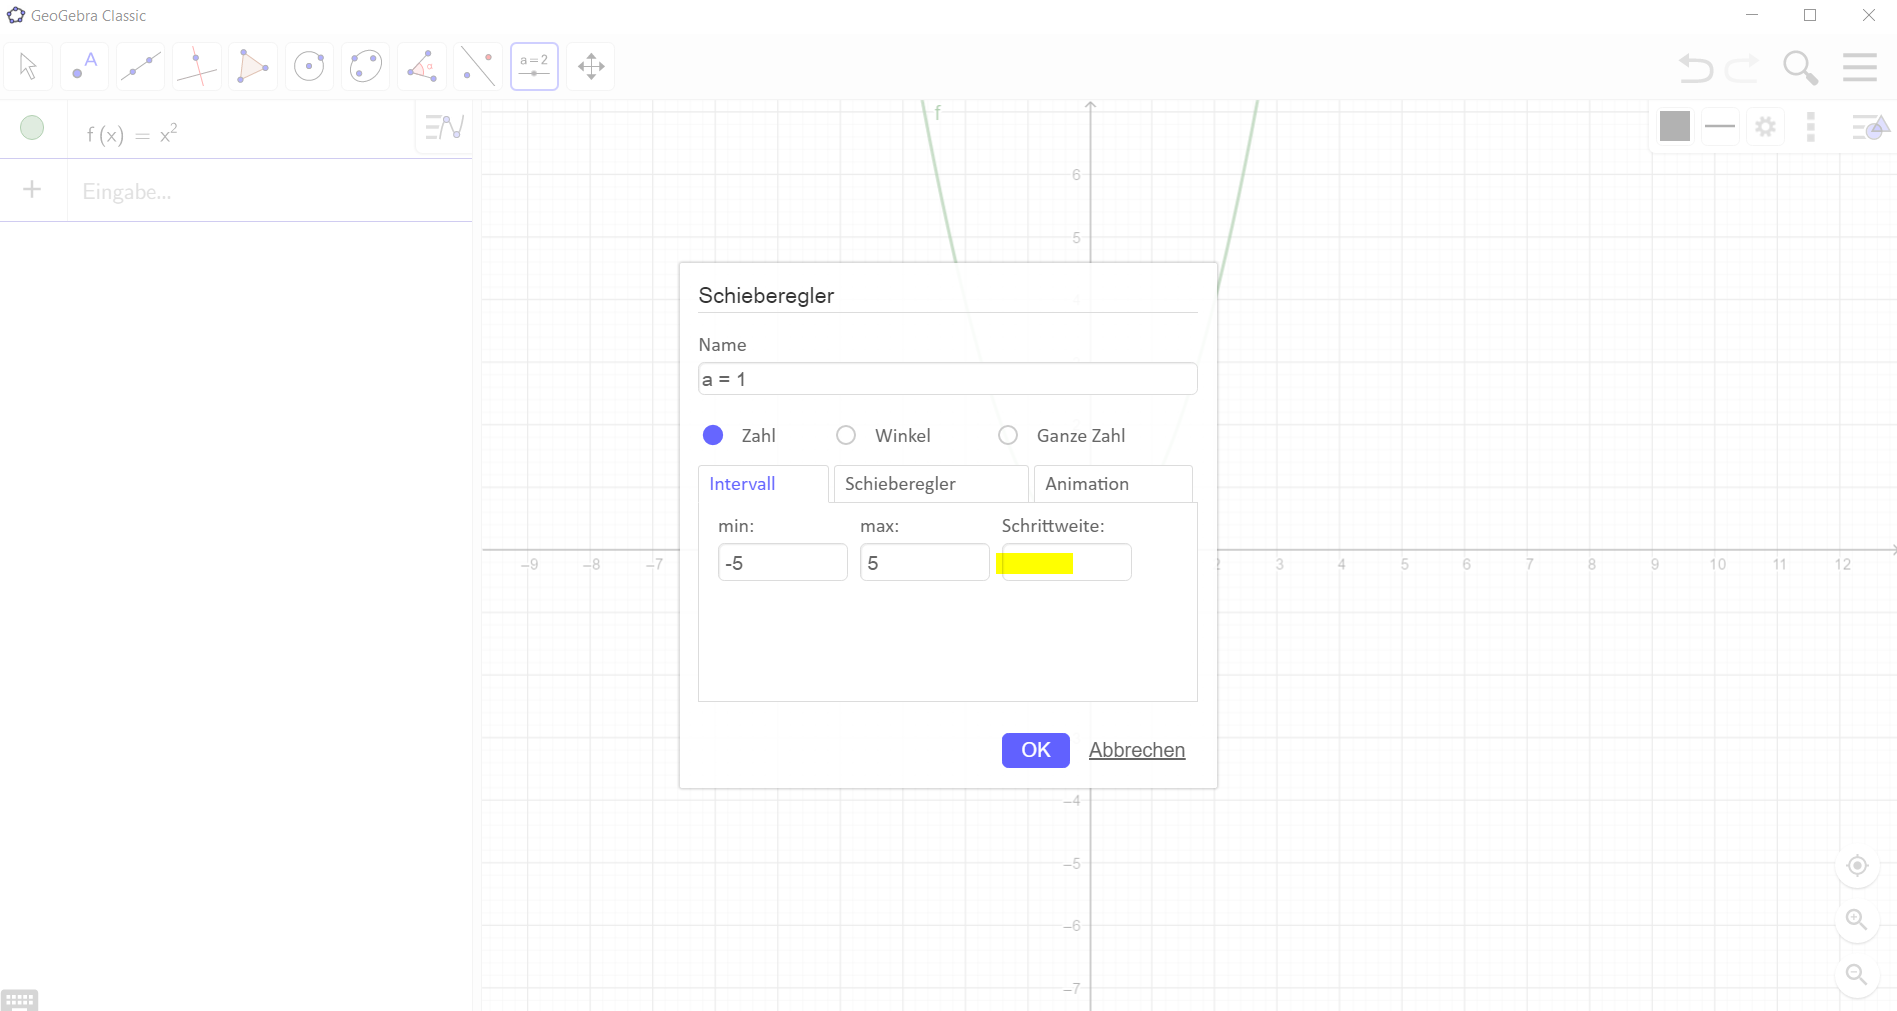Click the Undo arrow

click(x=1696, y=68)
